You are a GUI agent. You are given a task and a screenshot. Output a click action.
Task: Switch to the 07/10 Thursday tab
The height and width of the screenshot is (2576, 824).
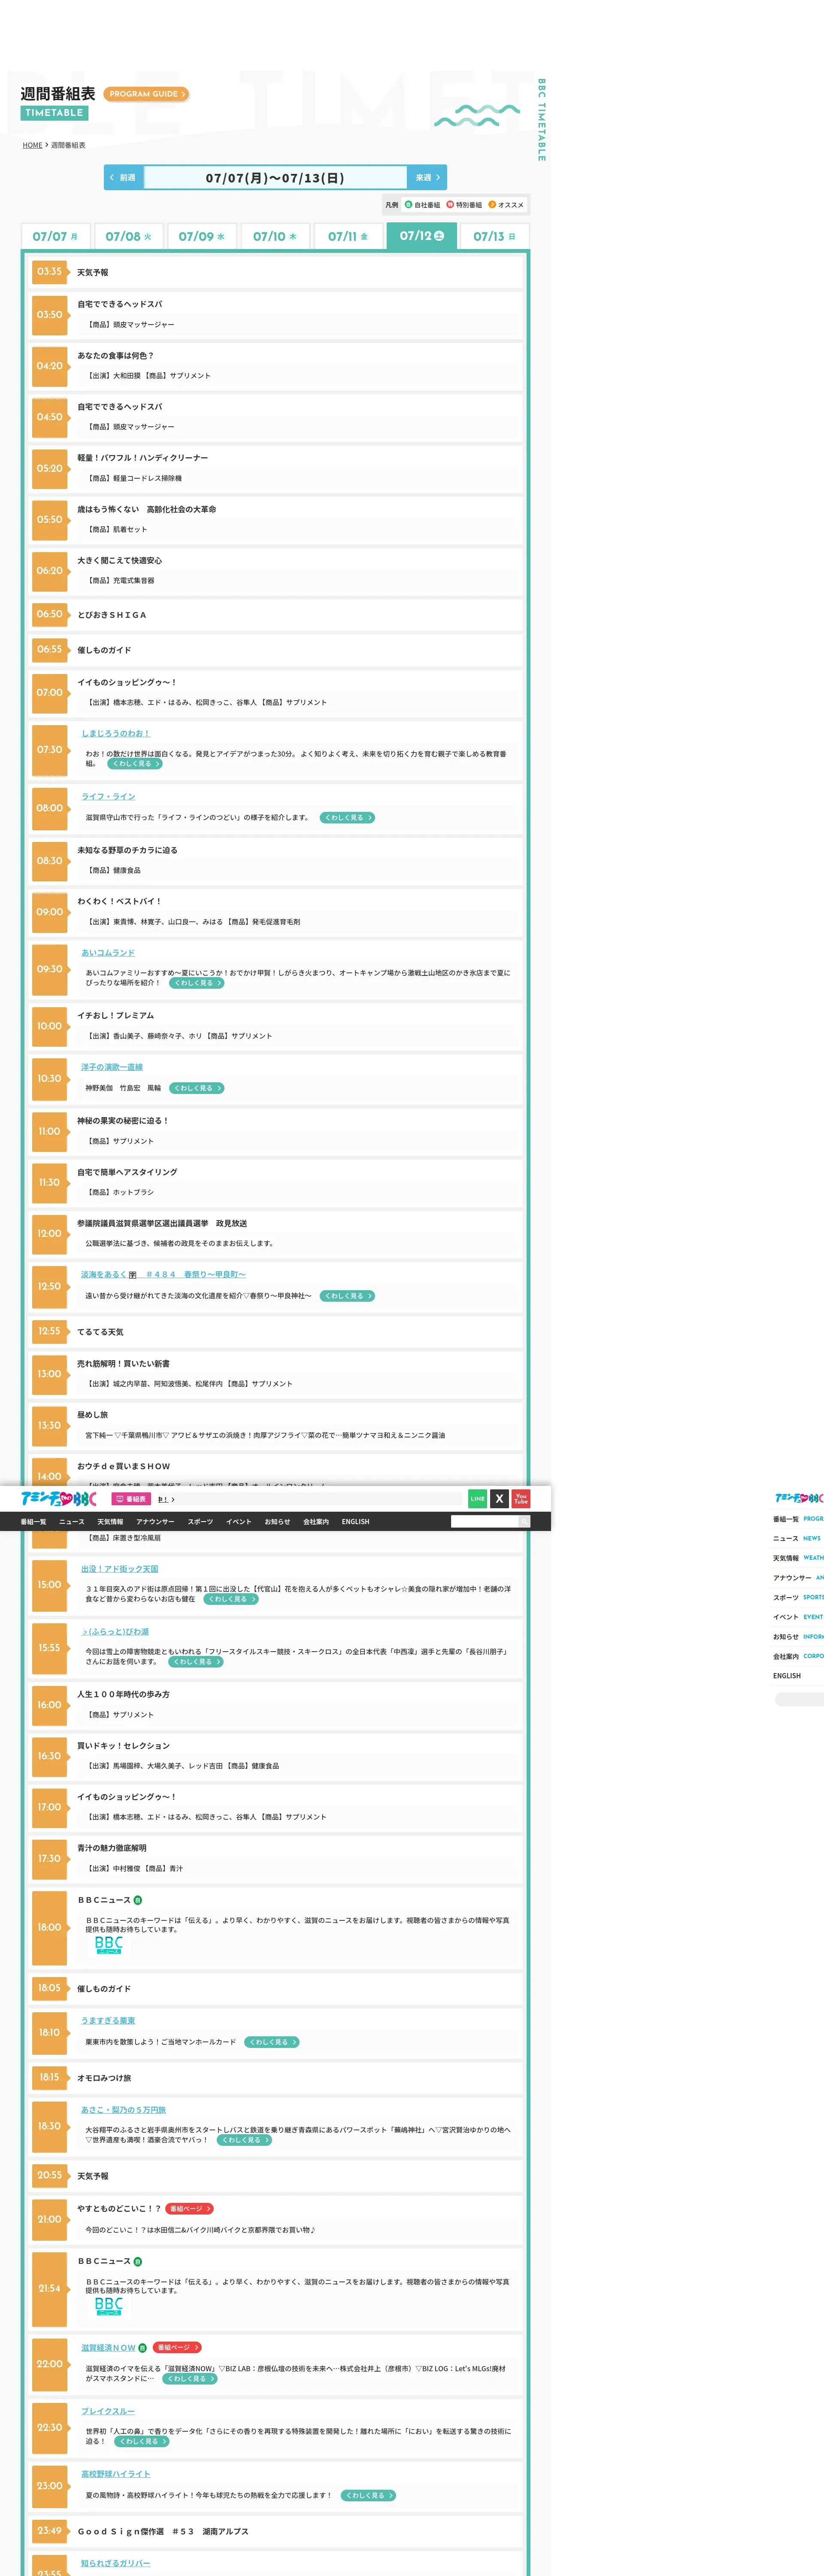(274, 236)
